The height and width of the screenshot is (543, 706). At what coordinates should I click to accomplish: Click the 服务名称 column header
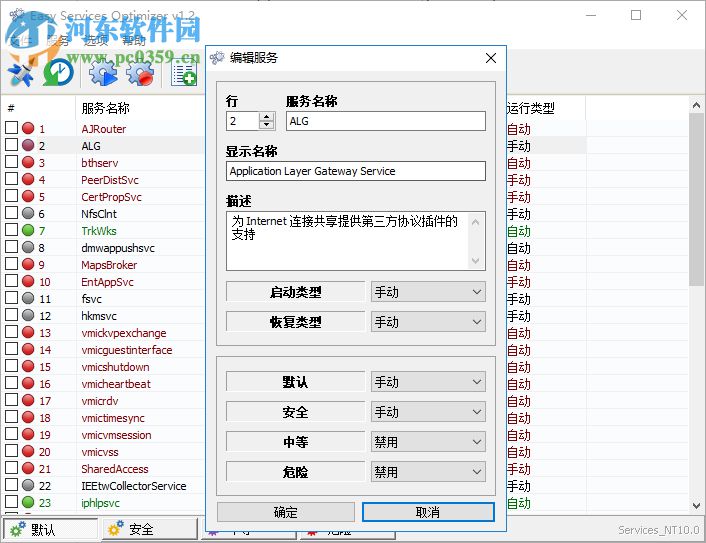(x=105, y=108)
